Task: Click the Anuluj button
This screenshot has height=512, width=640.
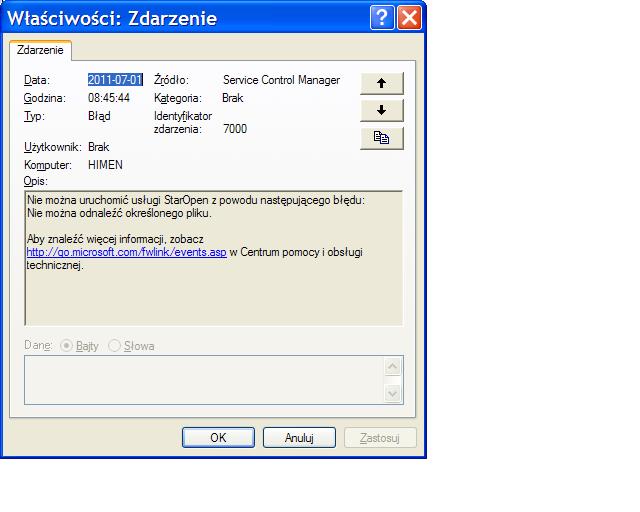Action: (299, 438)
